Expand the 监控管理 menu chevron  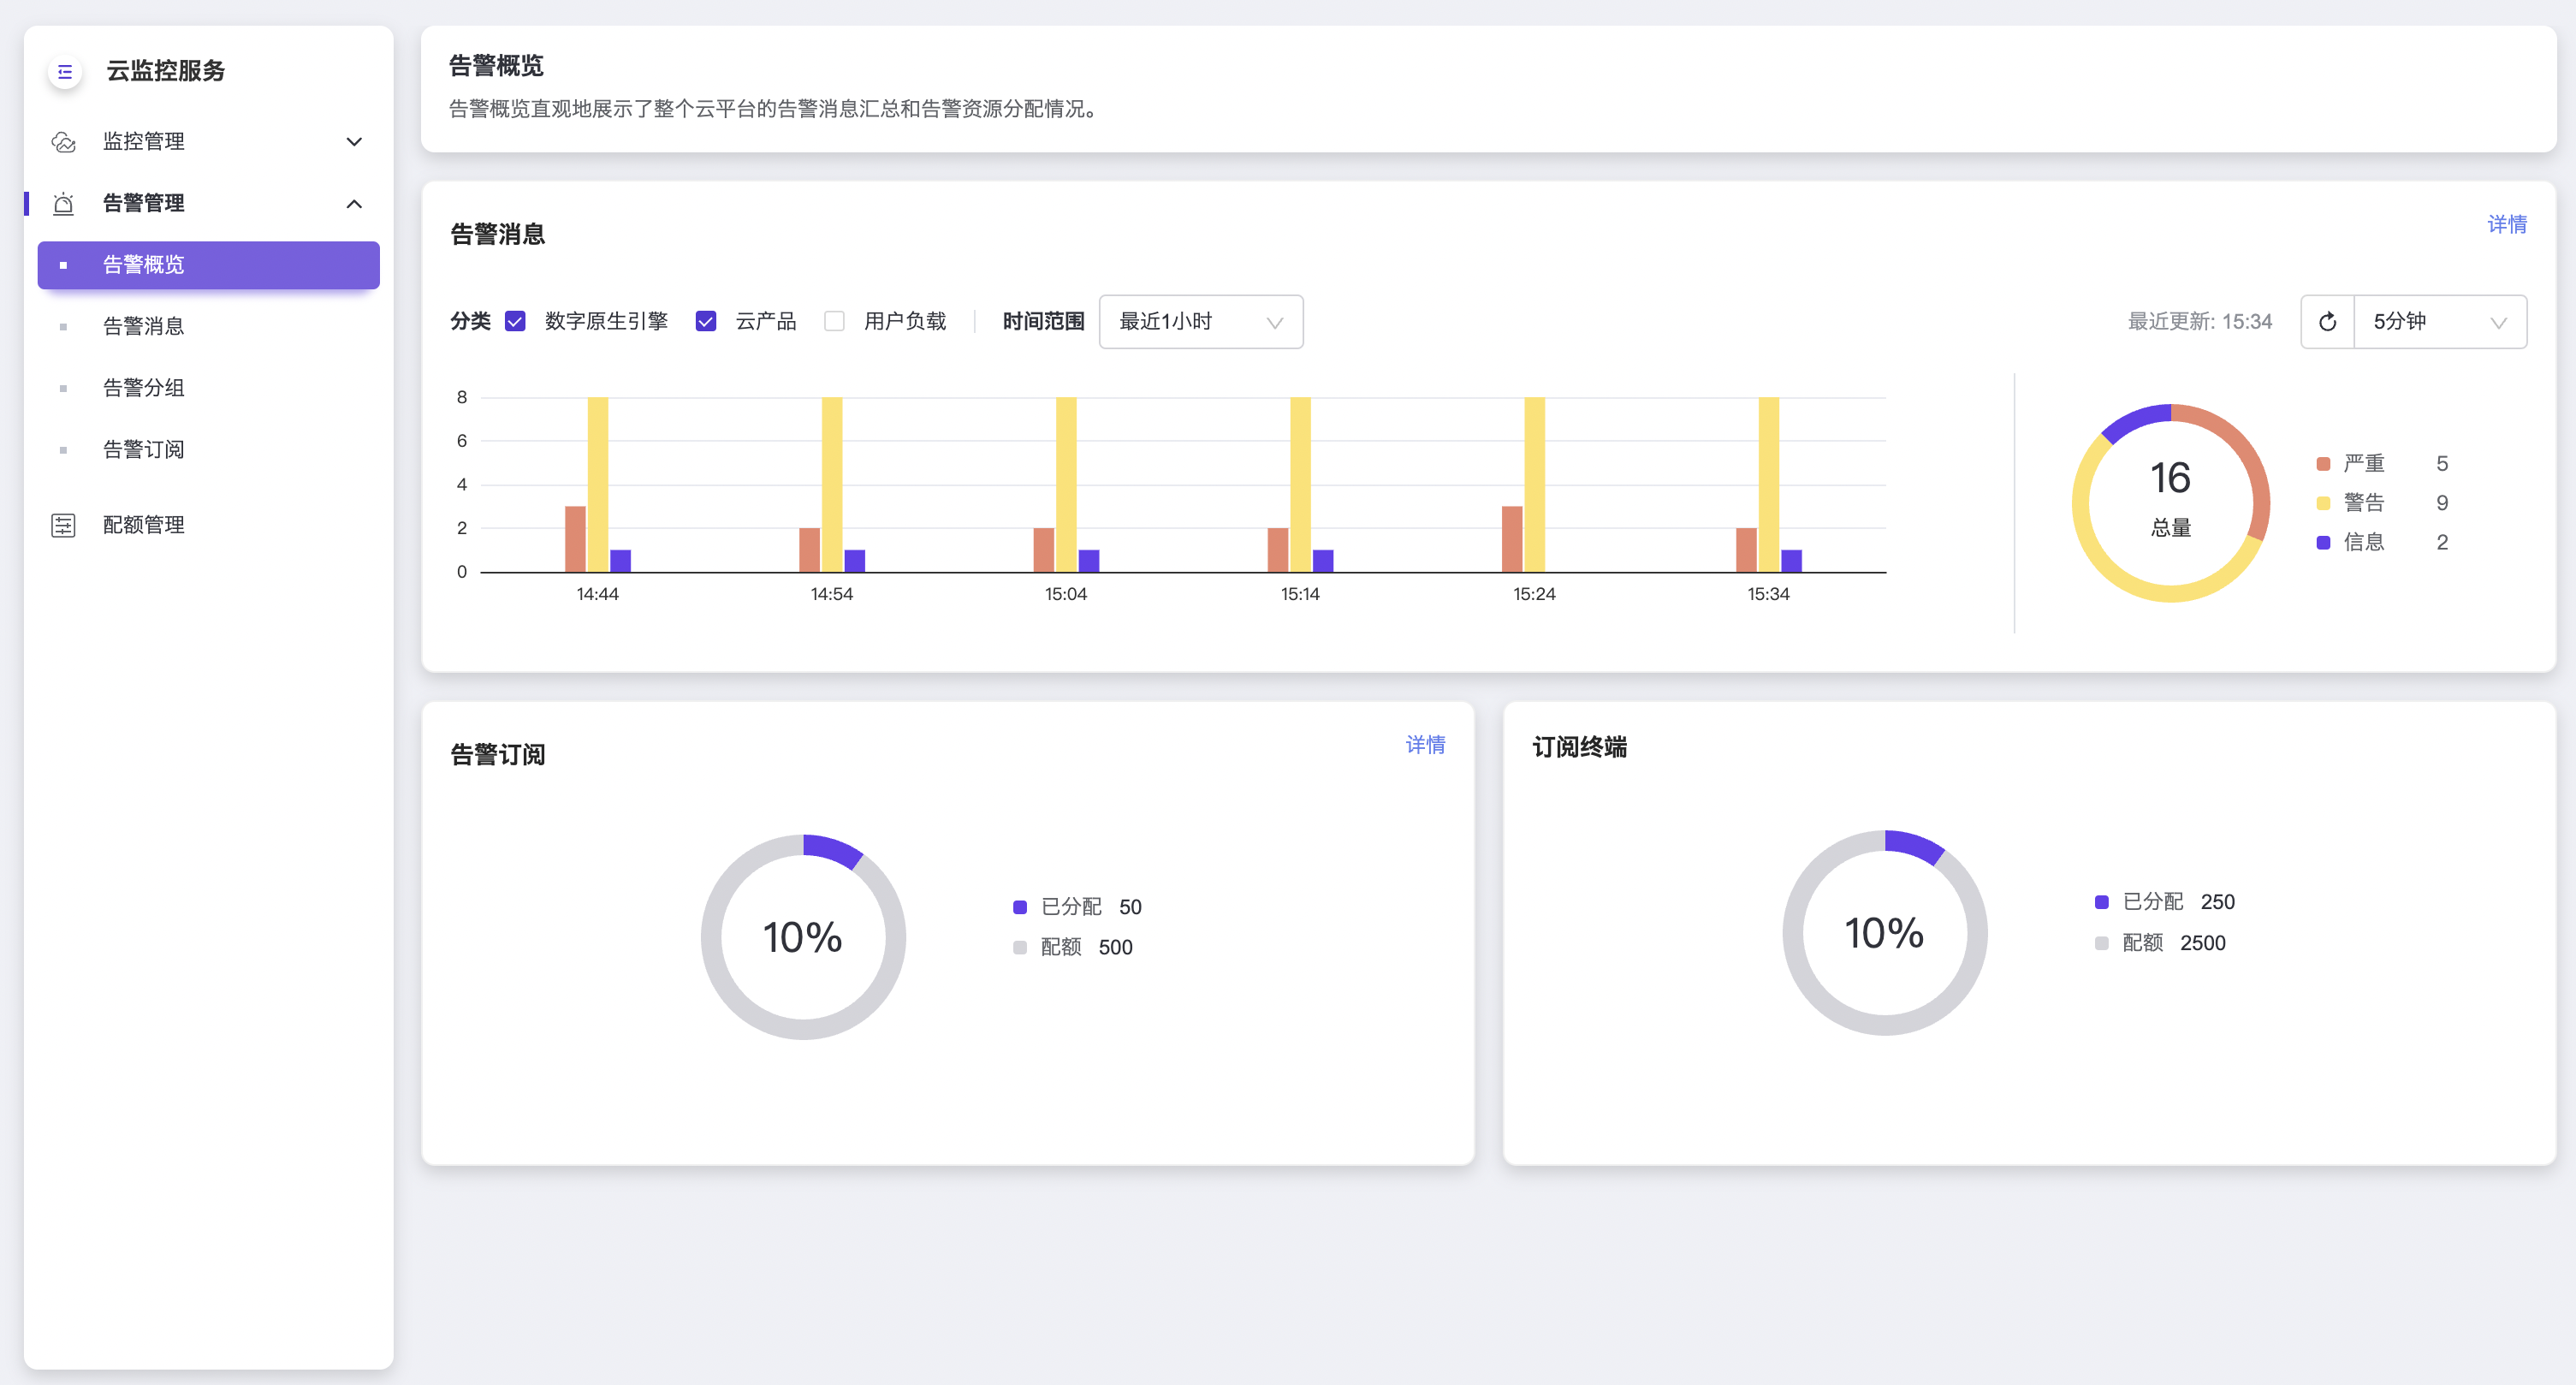[354, 142]
